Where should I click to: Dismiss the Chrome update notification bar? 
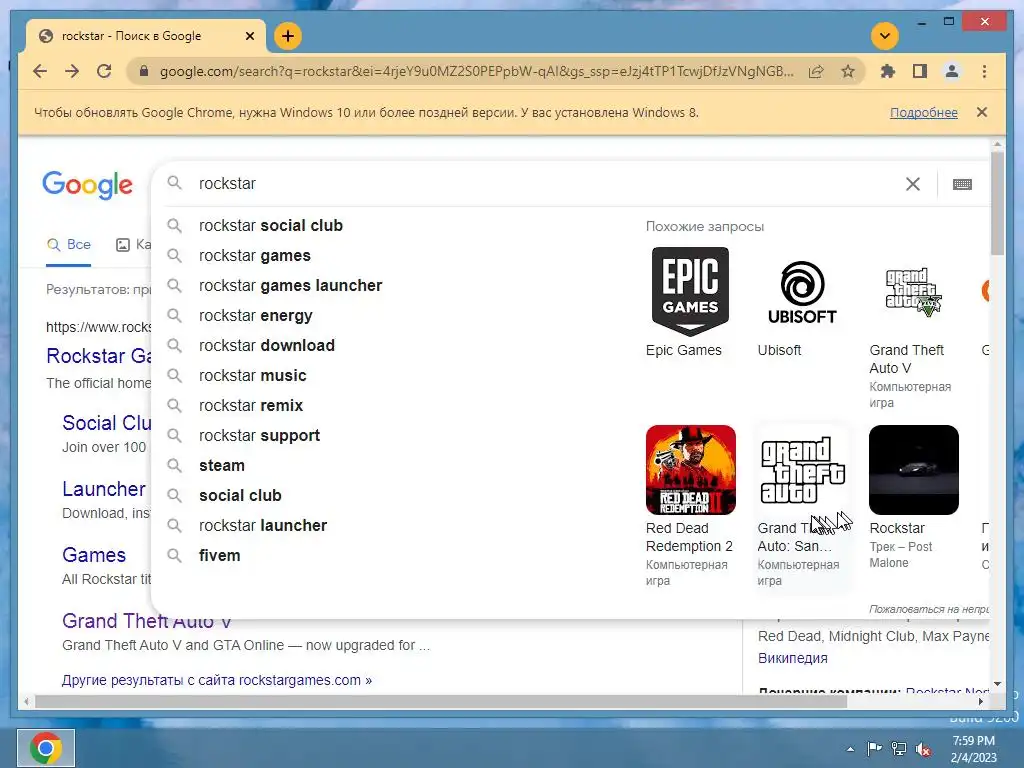coord(982,112)
